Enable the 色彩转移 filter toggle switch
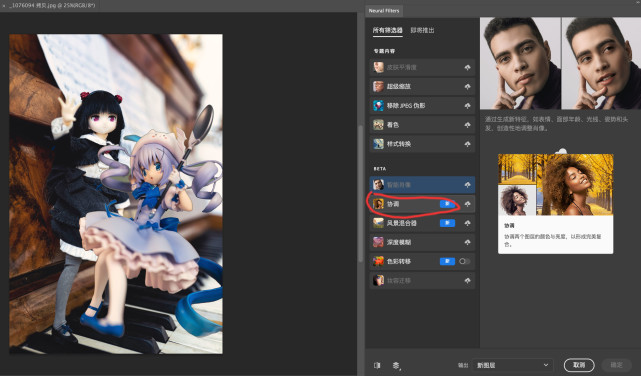Screen dimensions: 641x376 coord(464,261)
